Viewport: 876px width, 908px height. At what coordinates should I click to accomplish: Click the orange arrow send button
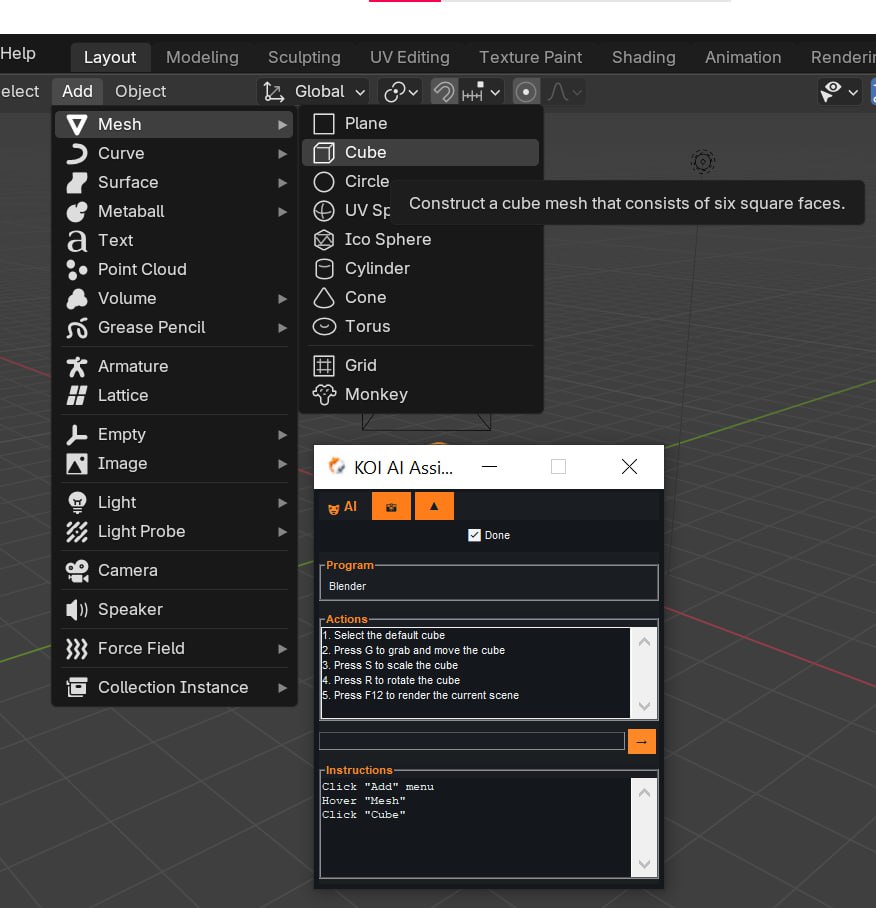coord(642,741)
